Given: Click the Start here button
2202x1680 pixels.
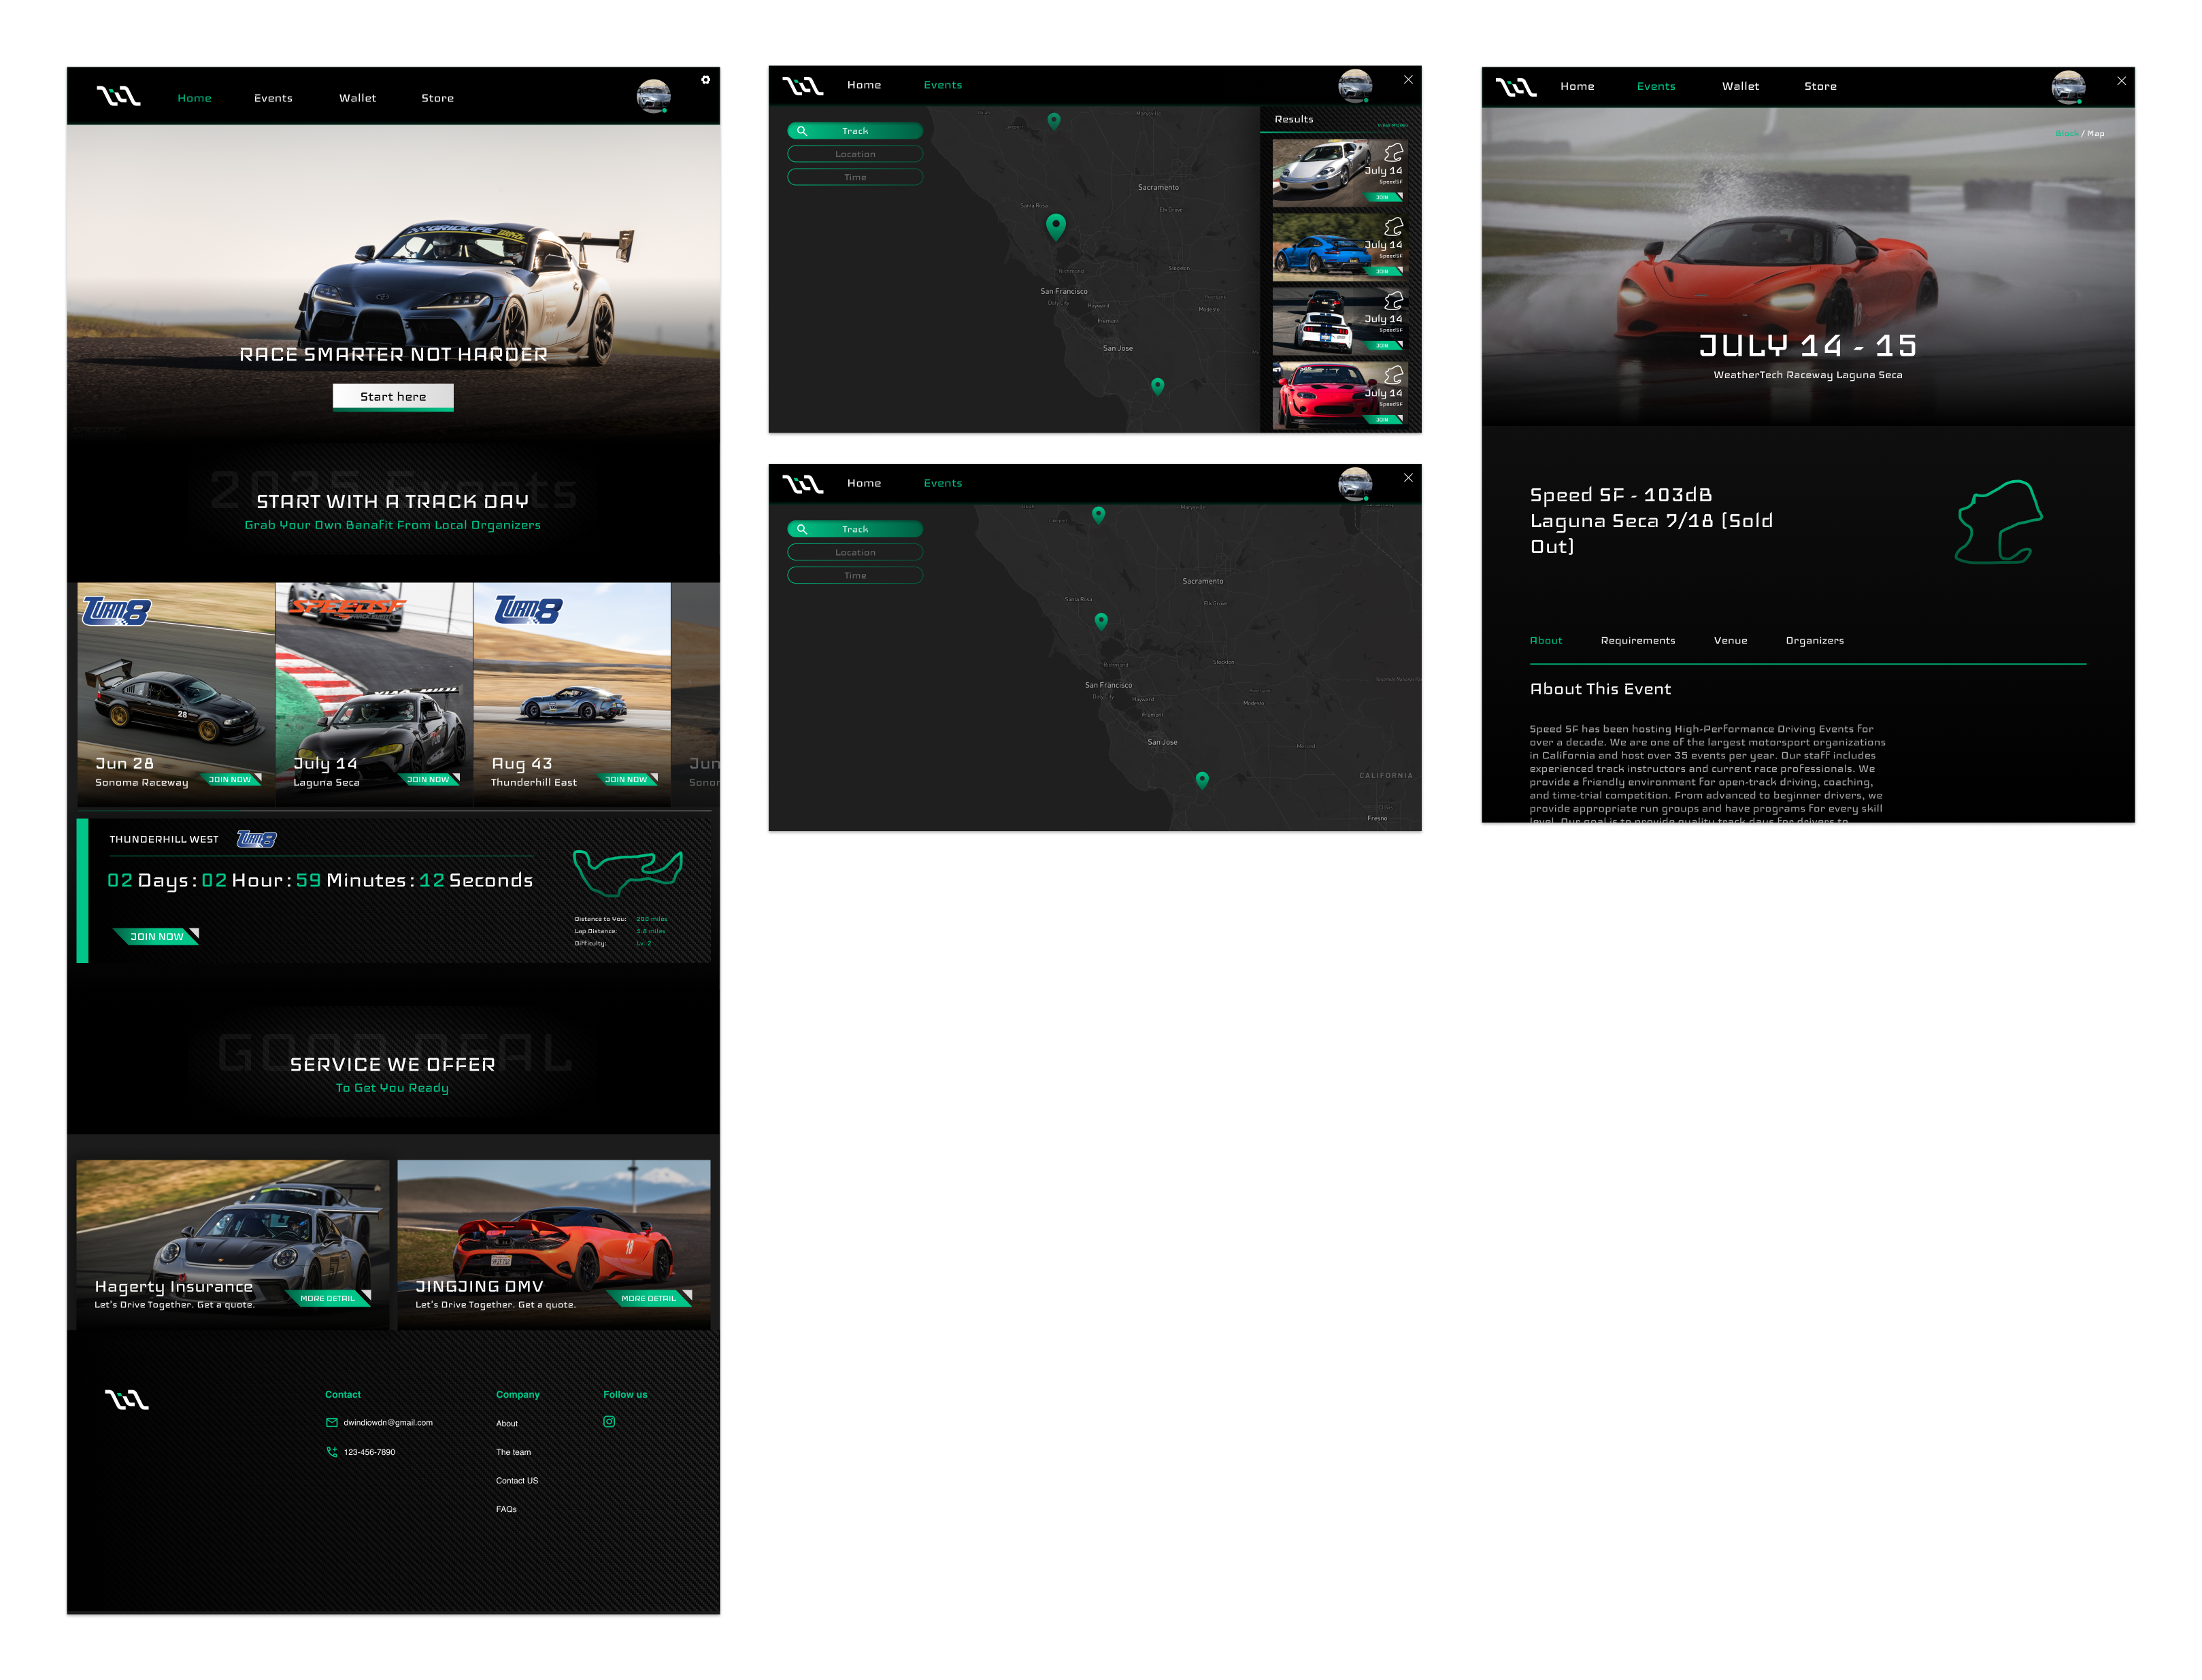Looking at the screenshot, I should (x=393, y=396).
